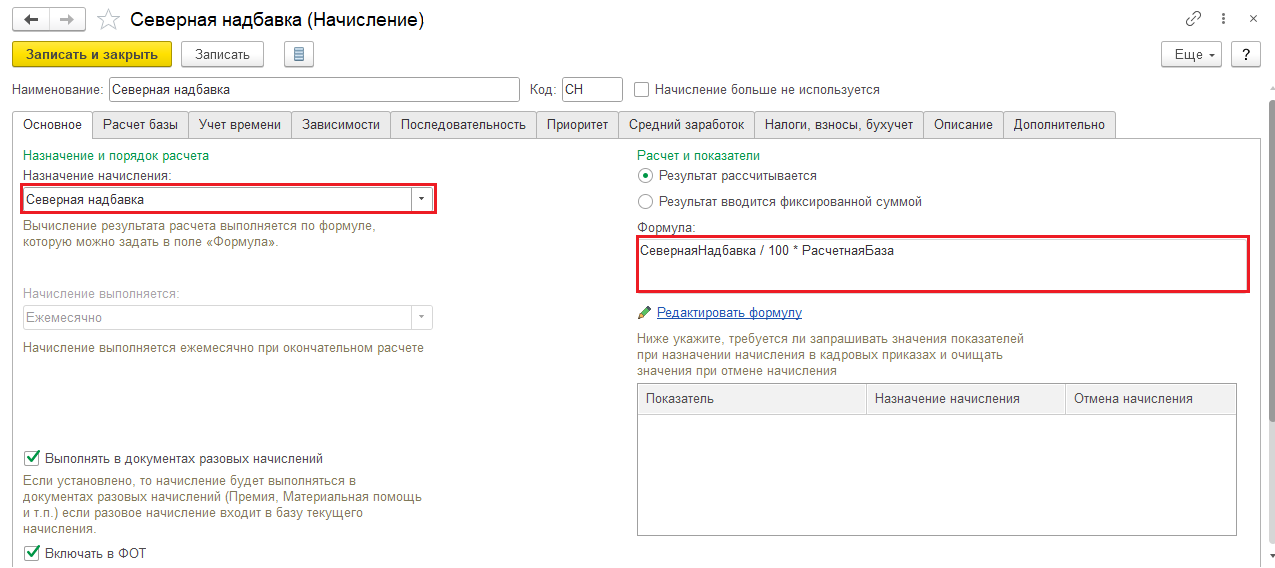Switch to the 'Расчет базы' tab

coord(141,125)
